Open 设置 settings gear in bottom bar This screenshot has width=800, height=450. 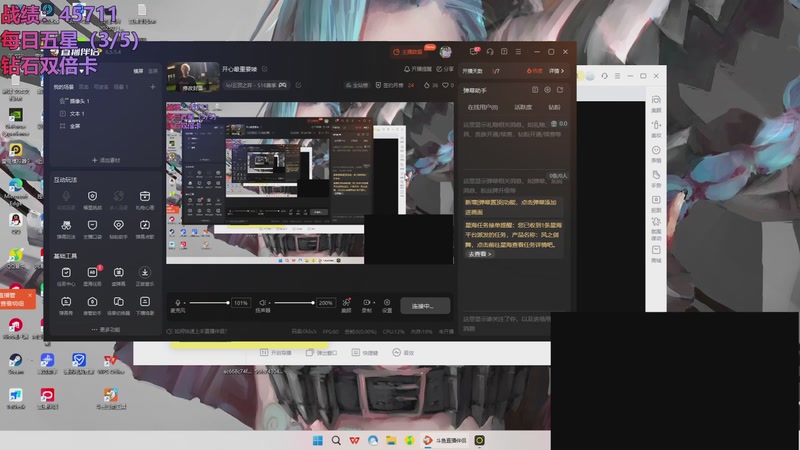coord(387,305)
